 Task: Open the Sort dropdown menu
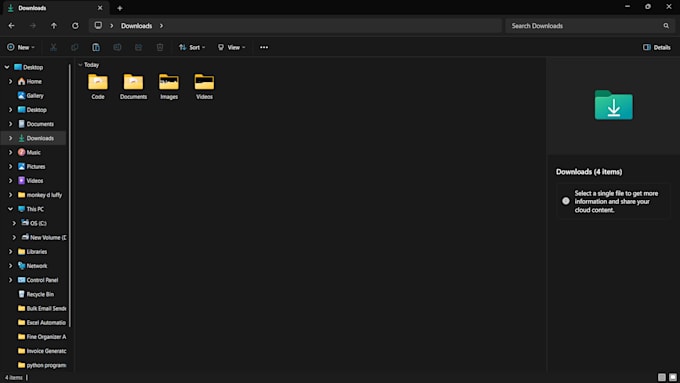tap(192, 47)
